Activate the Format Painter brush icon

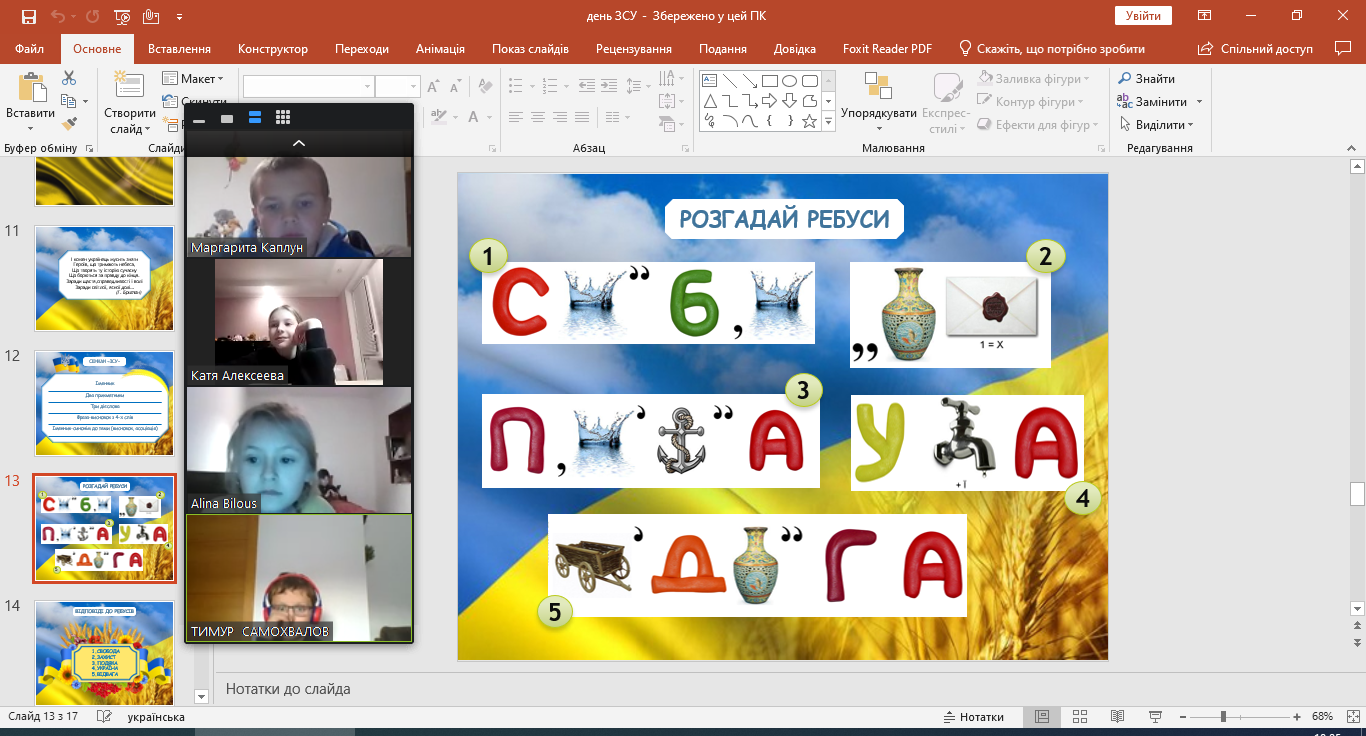click(x=69, y=124)
